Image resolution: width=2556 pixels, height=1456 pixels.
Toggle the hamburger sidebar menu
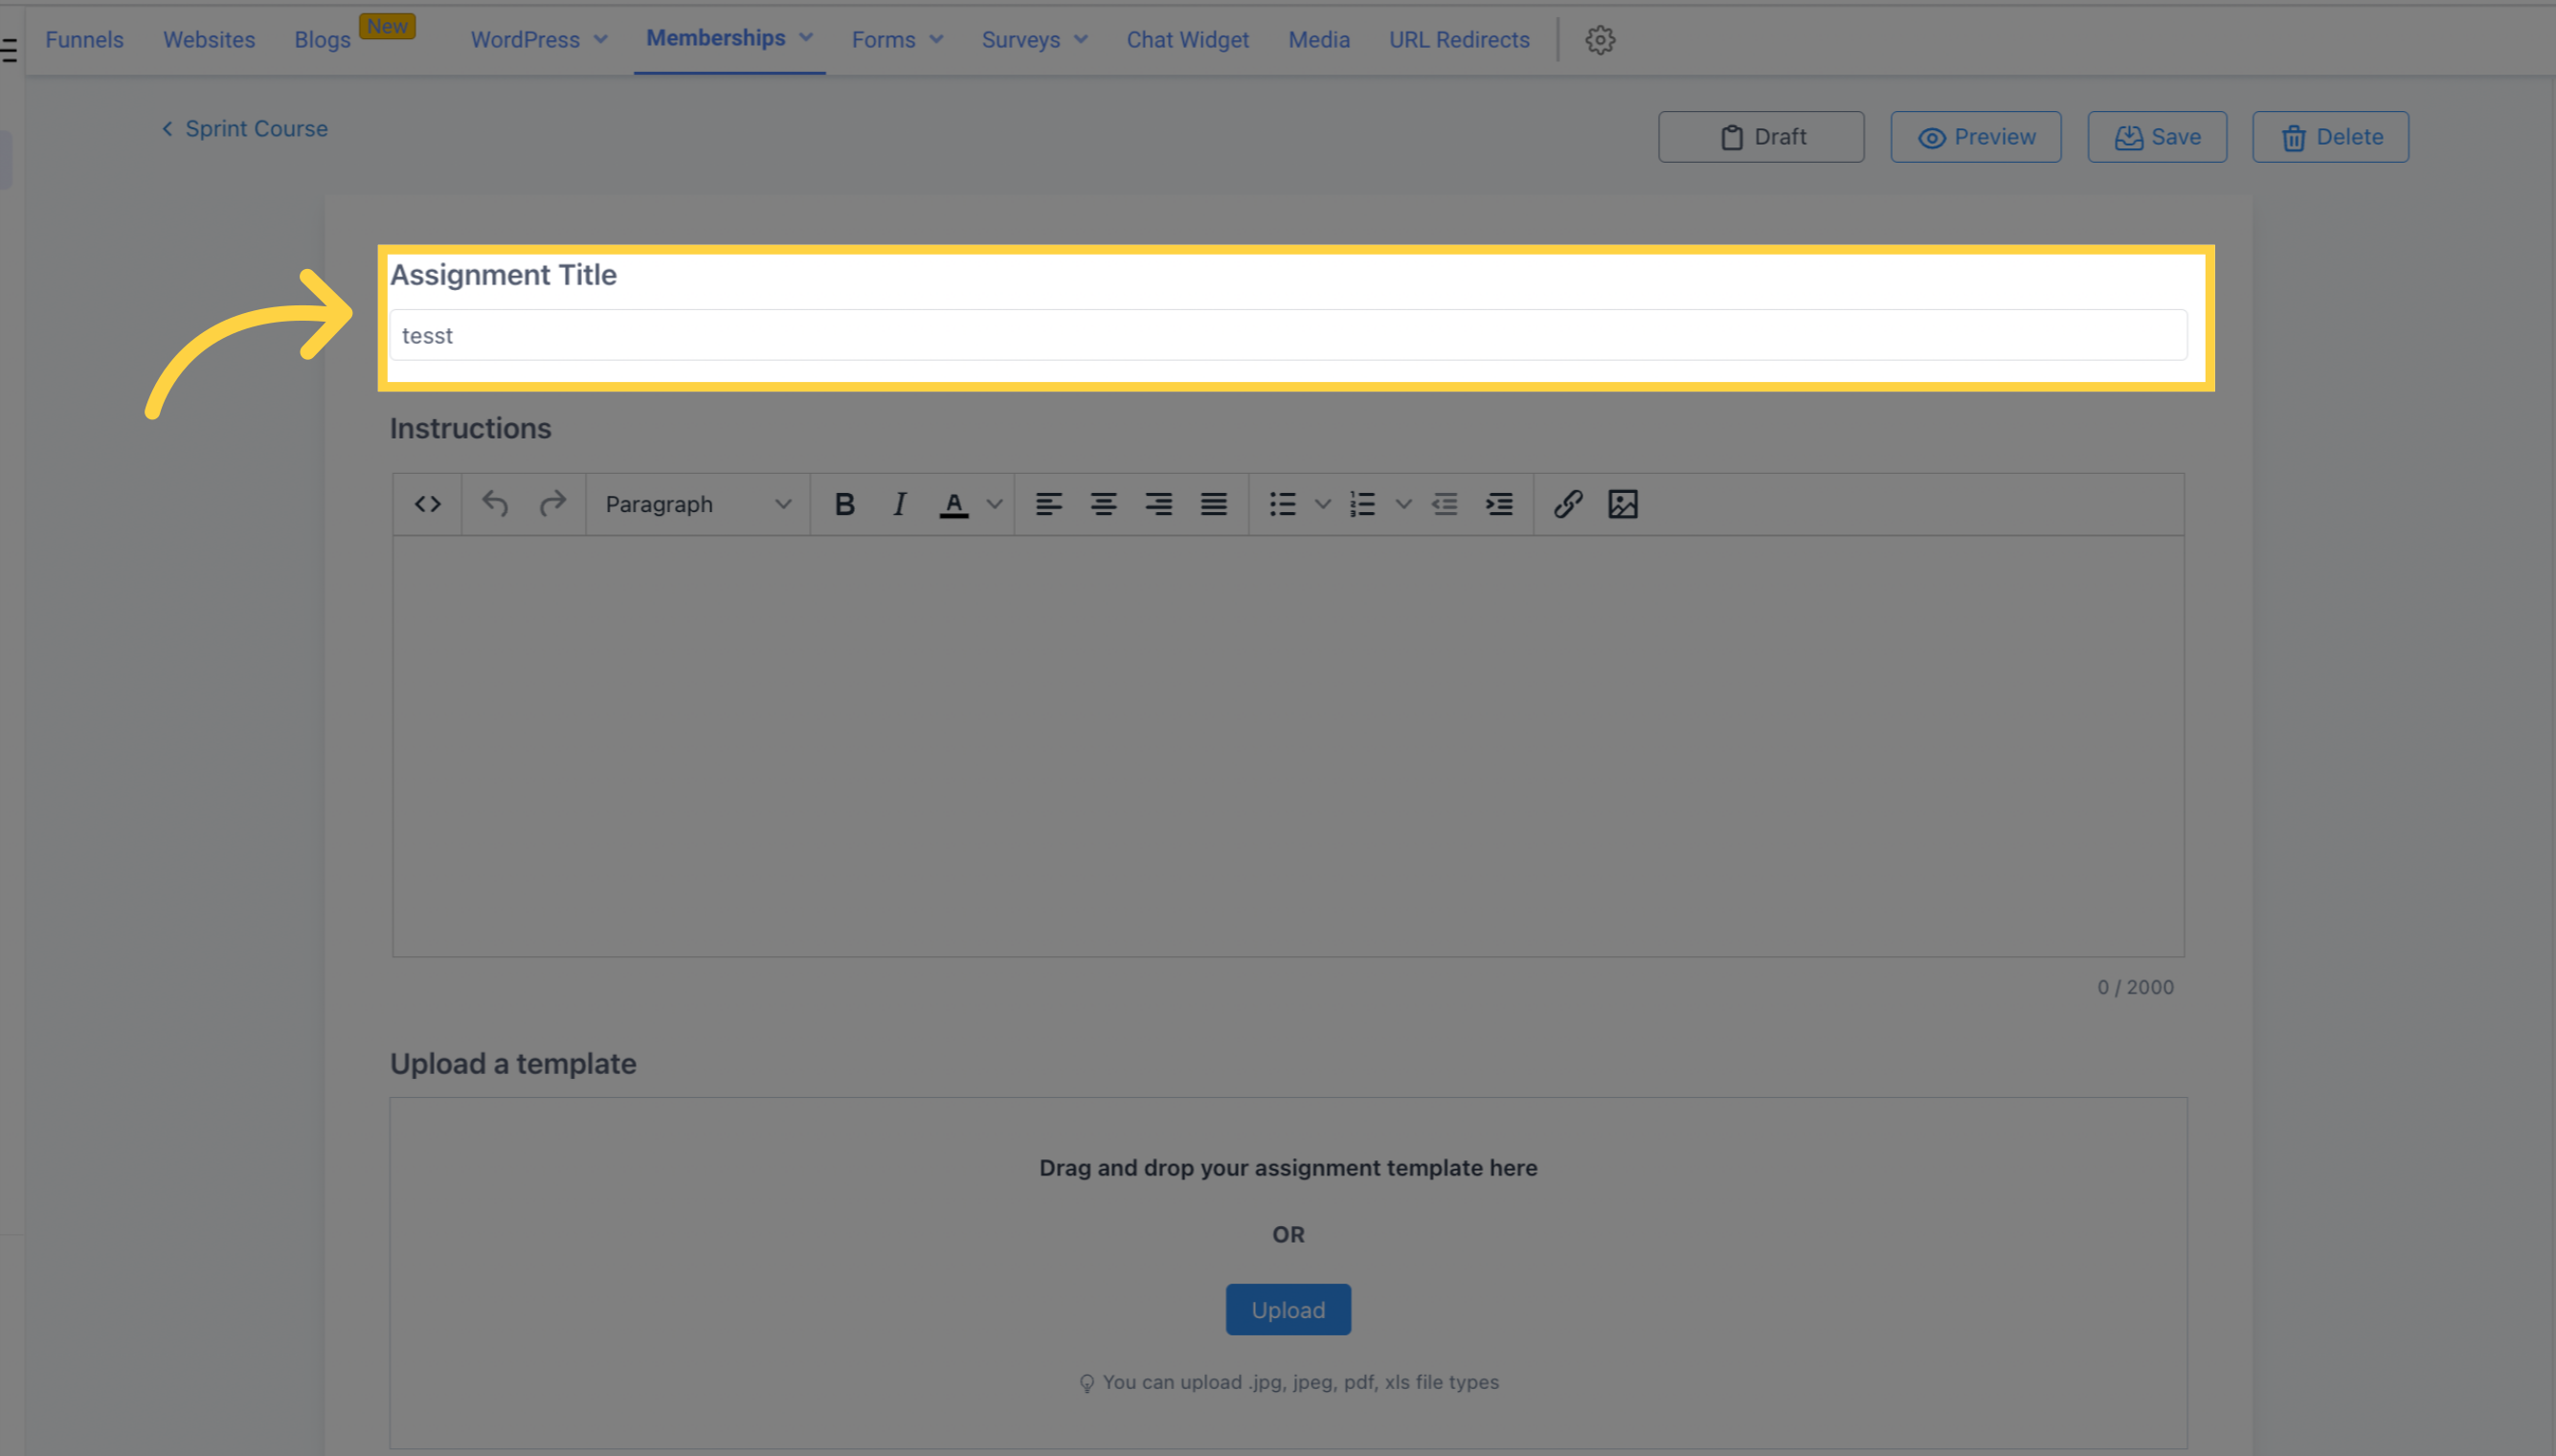click(9, 50)
